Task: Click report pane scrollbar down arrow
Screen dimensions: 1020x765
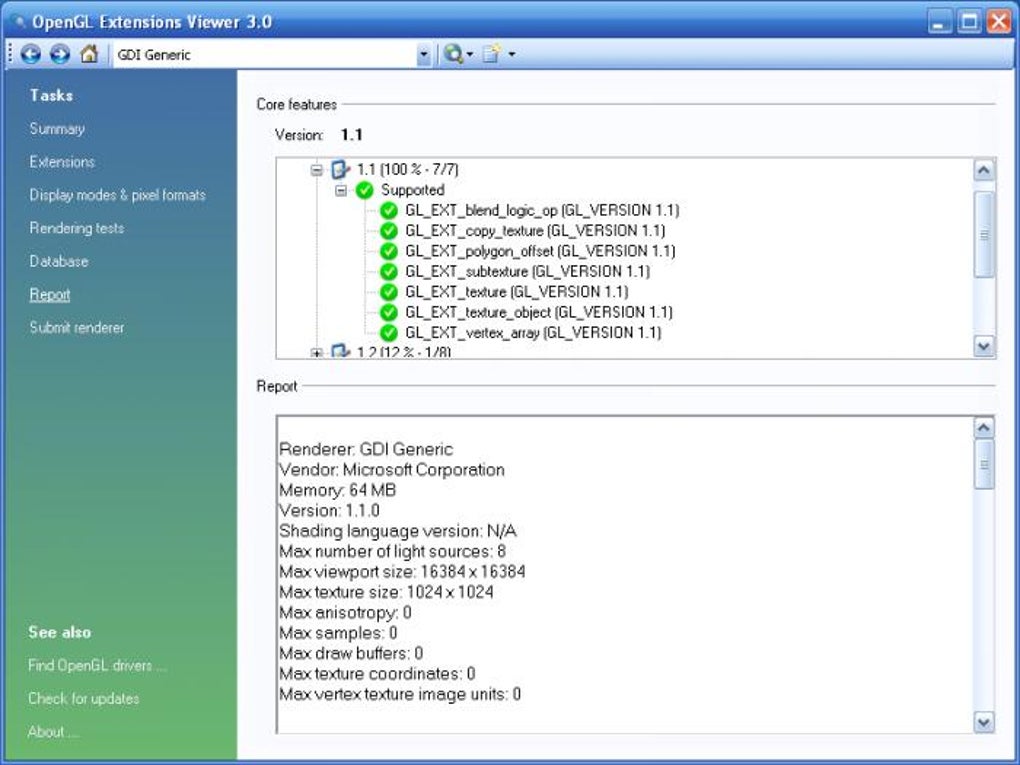Action: pyautogui.click(x=984, y=721)
